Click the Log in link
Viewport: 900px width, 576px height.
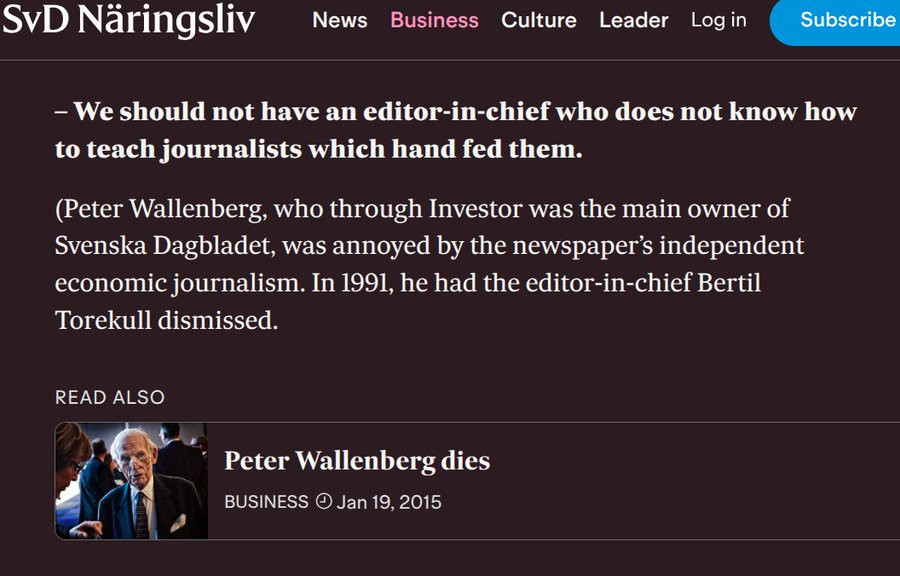tap(718, 20)
